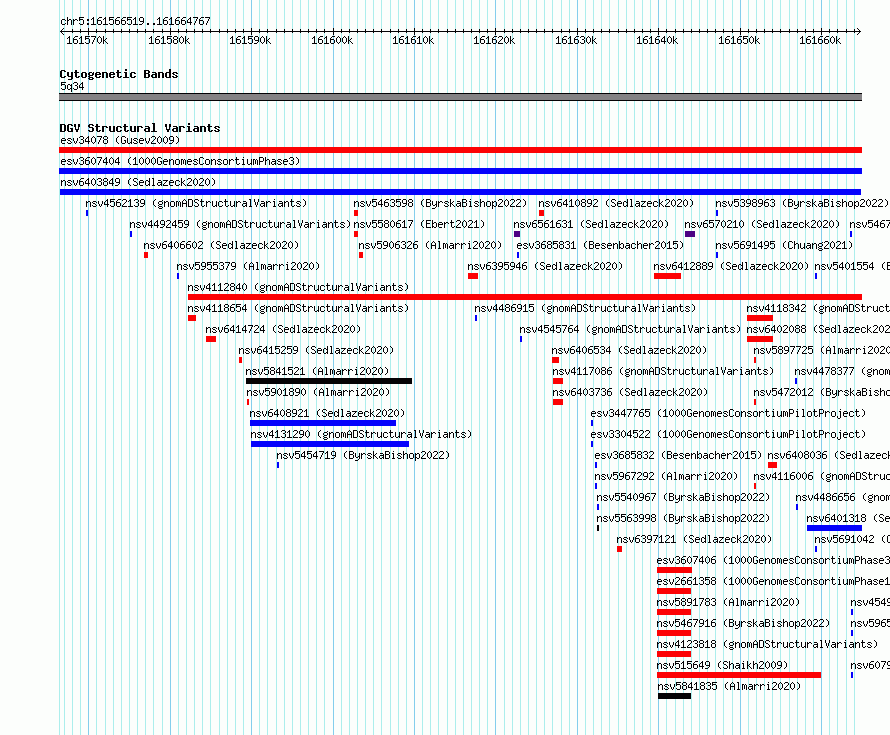Select the blue nsv6401318 variant bar
Viewport: 890px width, 735px height.
834,528
